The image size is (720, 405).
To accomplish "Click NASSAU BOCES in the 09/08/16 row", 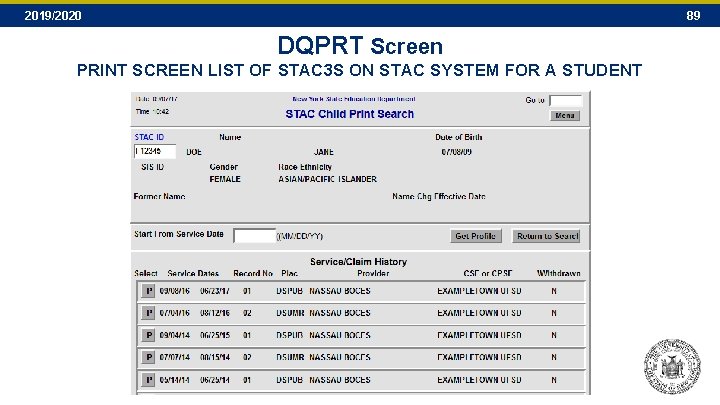I will tap(340, 291).
